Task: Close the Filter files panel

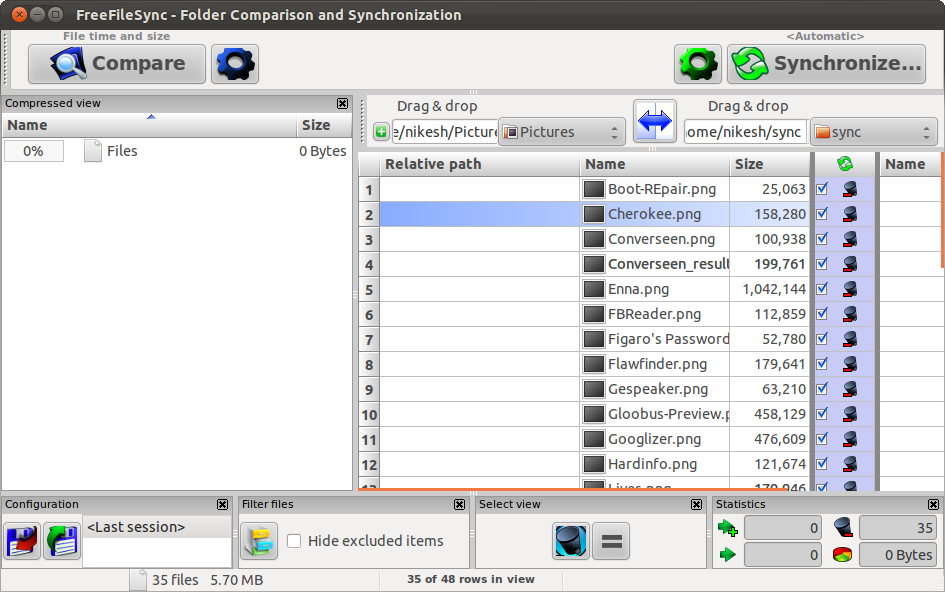Action: pos(459,505)
